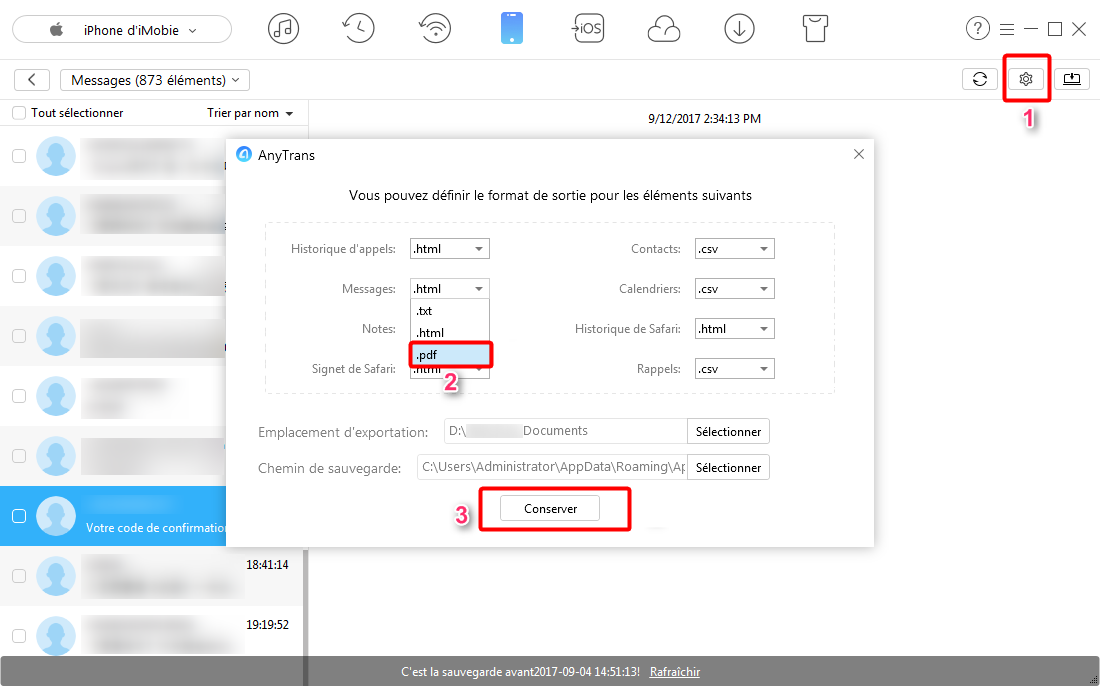Click the Conserver button
This screenshot has height=686, width=1100.
point(550,509)
